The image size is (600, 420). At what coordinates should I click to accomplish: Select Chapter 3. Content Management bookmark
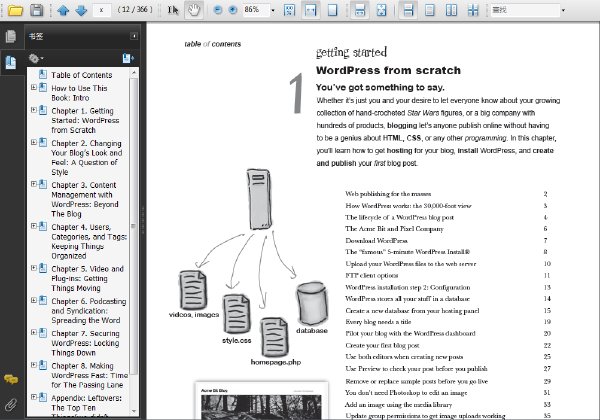[x=85, y=199]
